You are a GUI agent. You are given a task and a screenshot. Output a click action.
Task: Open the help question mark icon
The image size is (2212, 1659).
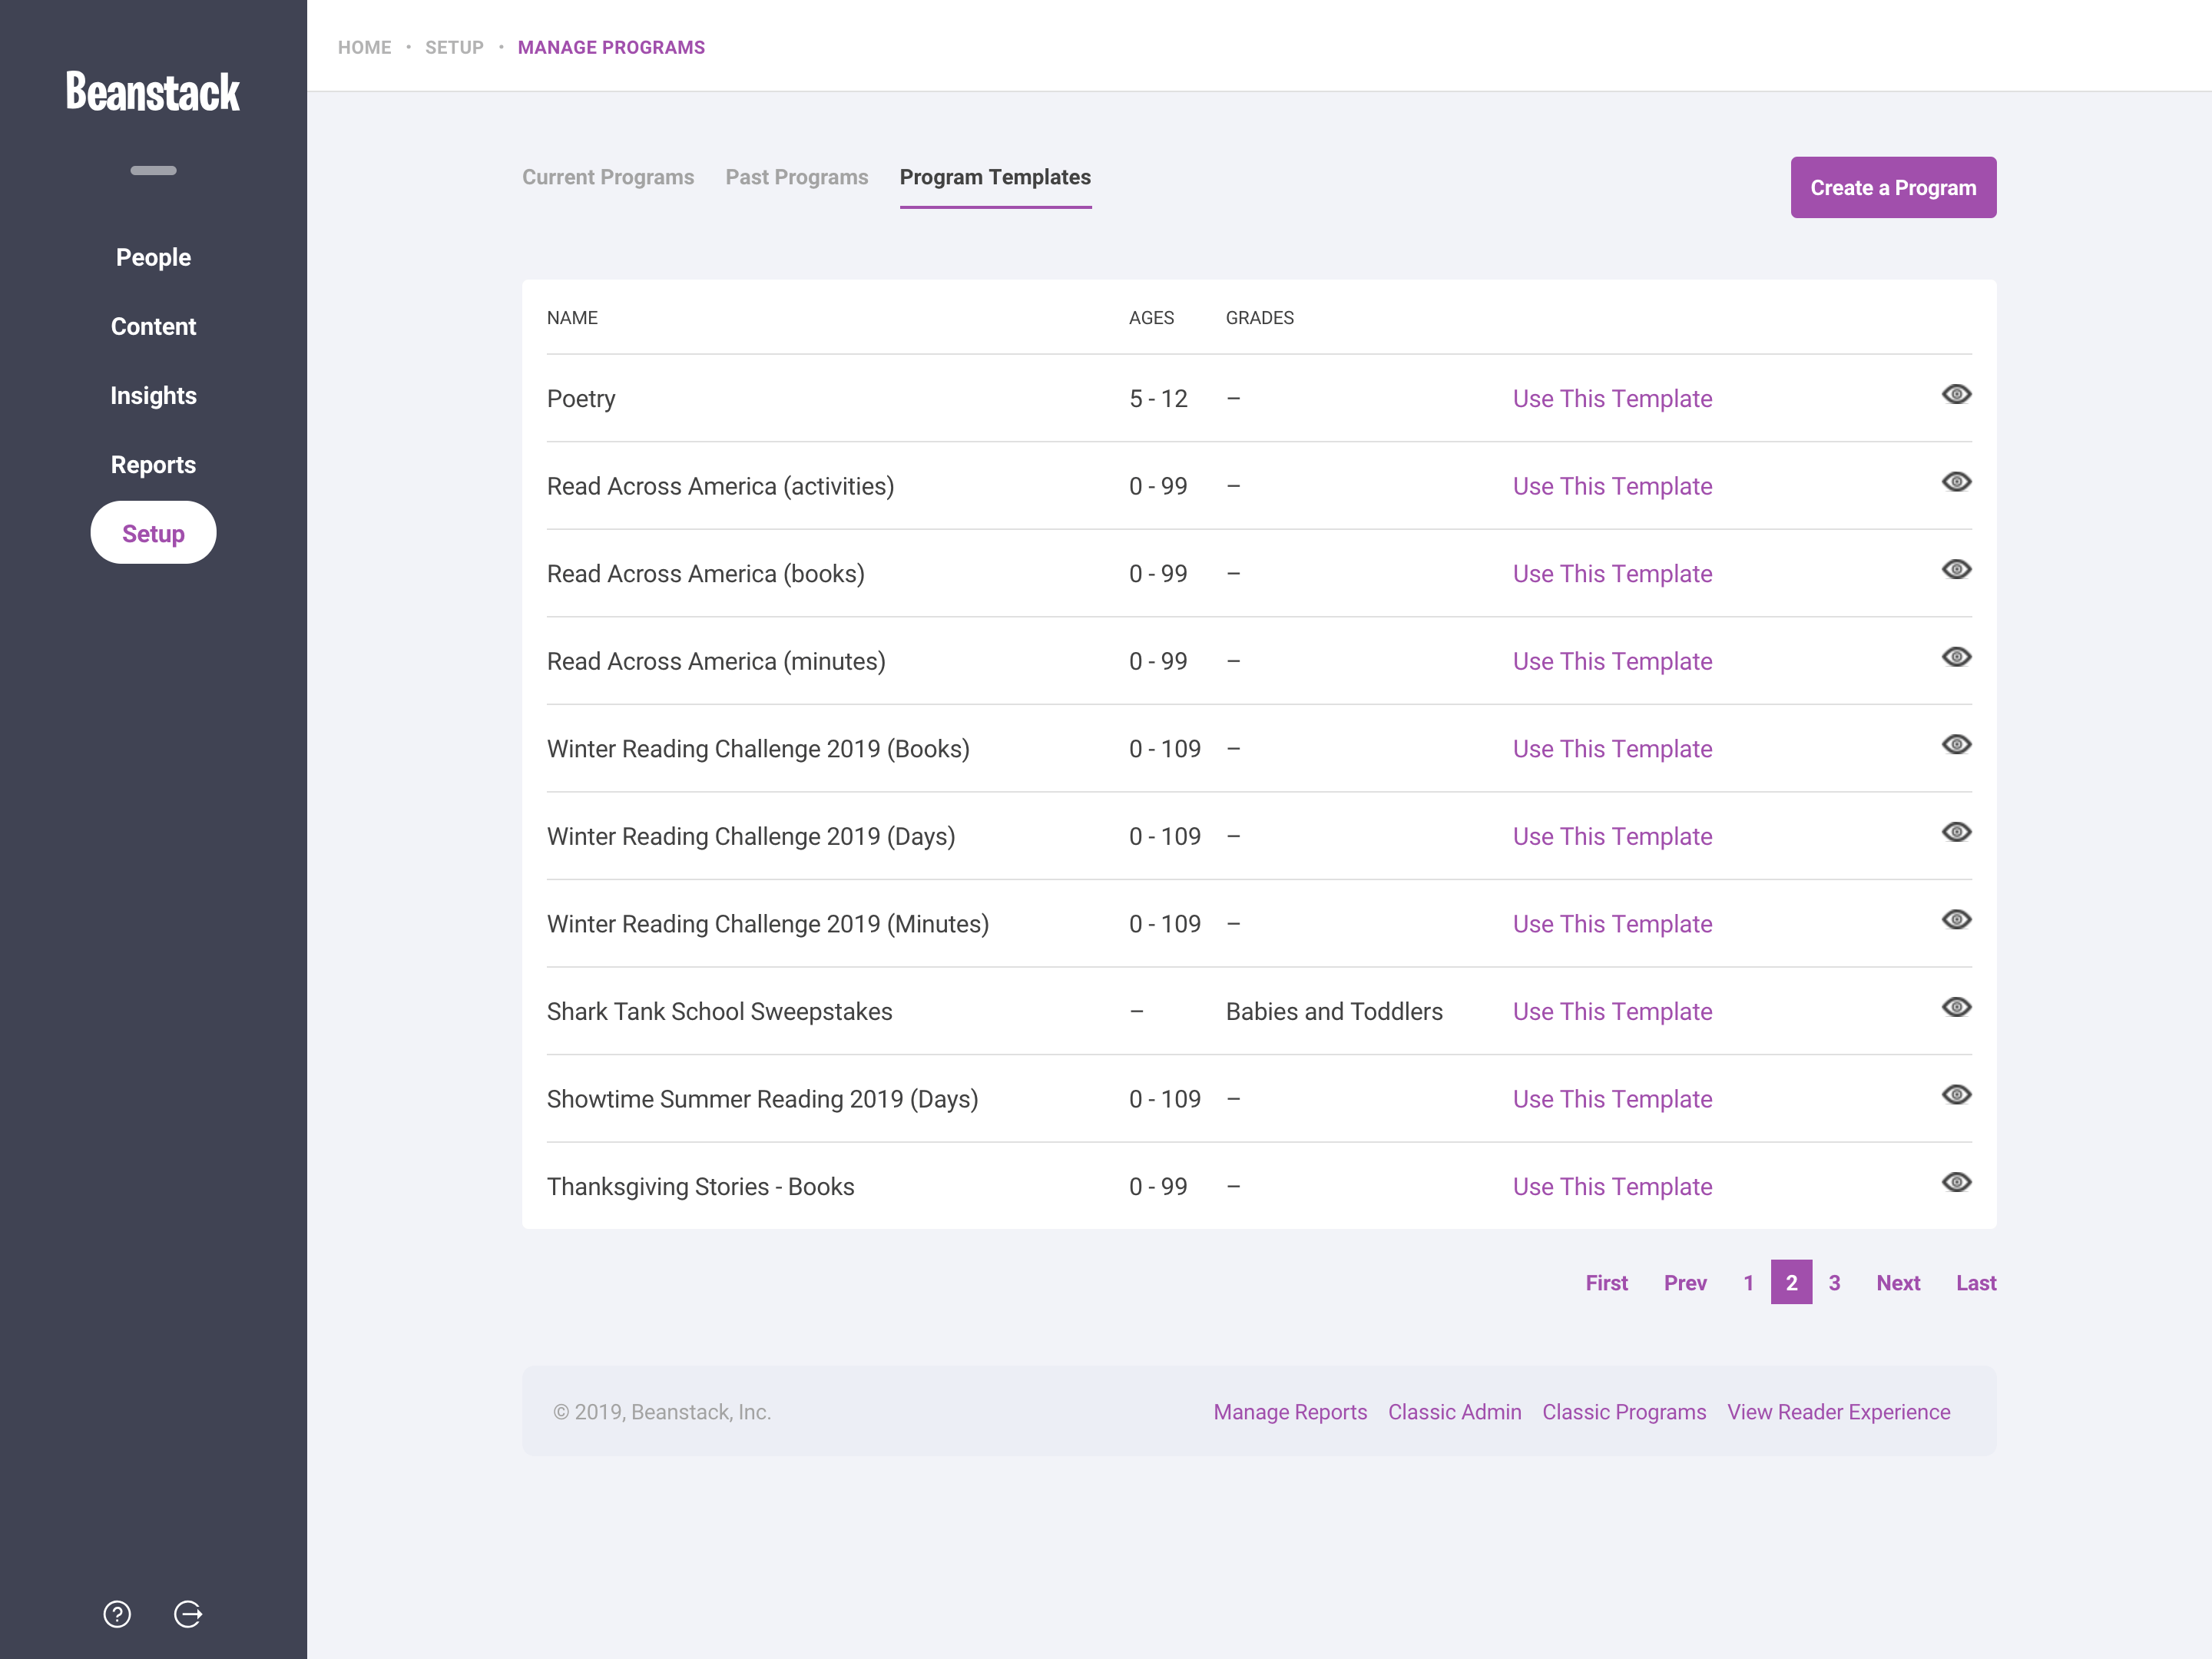tap(117, 1614)
